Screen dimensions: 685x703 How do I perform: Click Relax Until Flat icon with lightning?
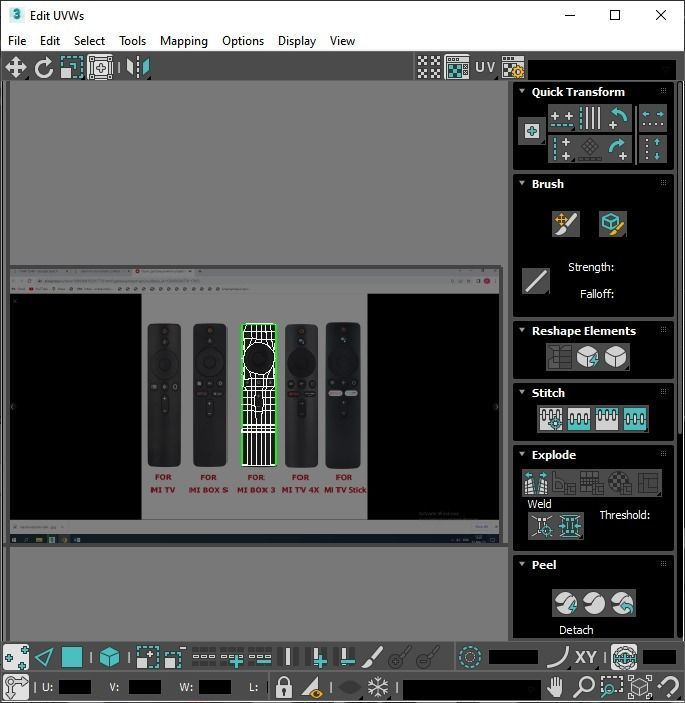click(587, 357)
